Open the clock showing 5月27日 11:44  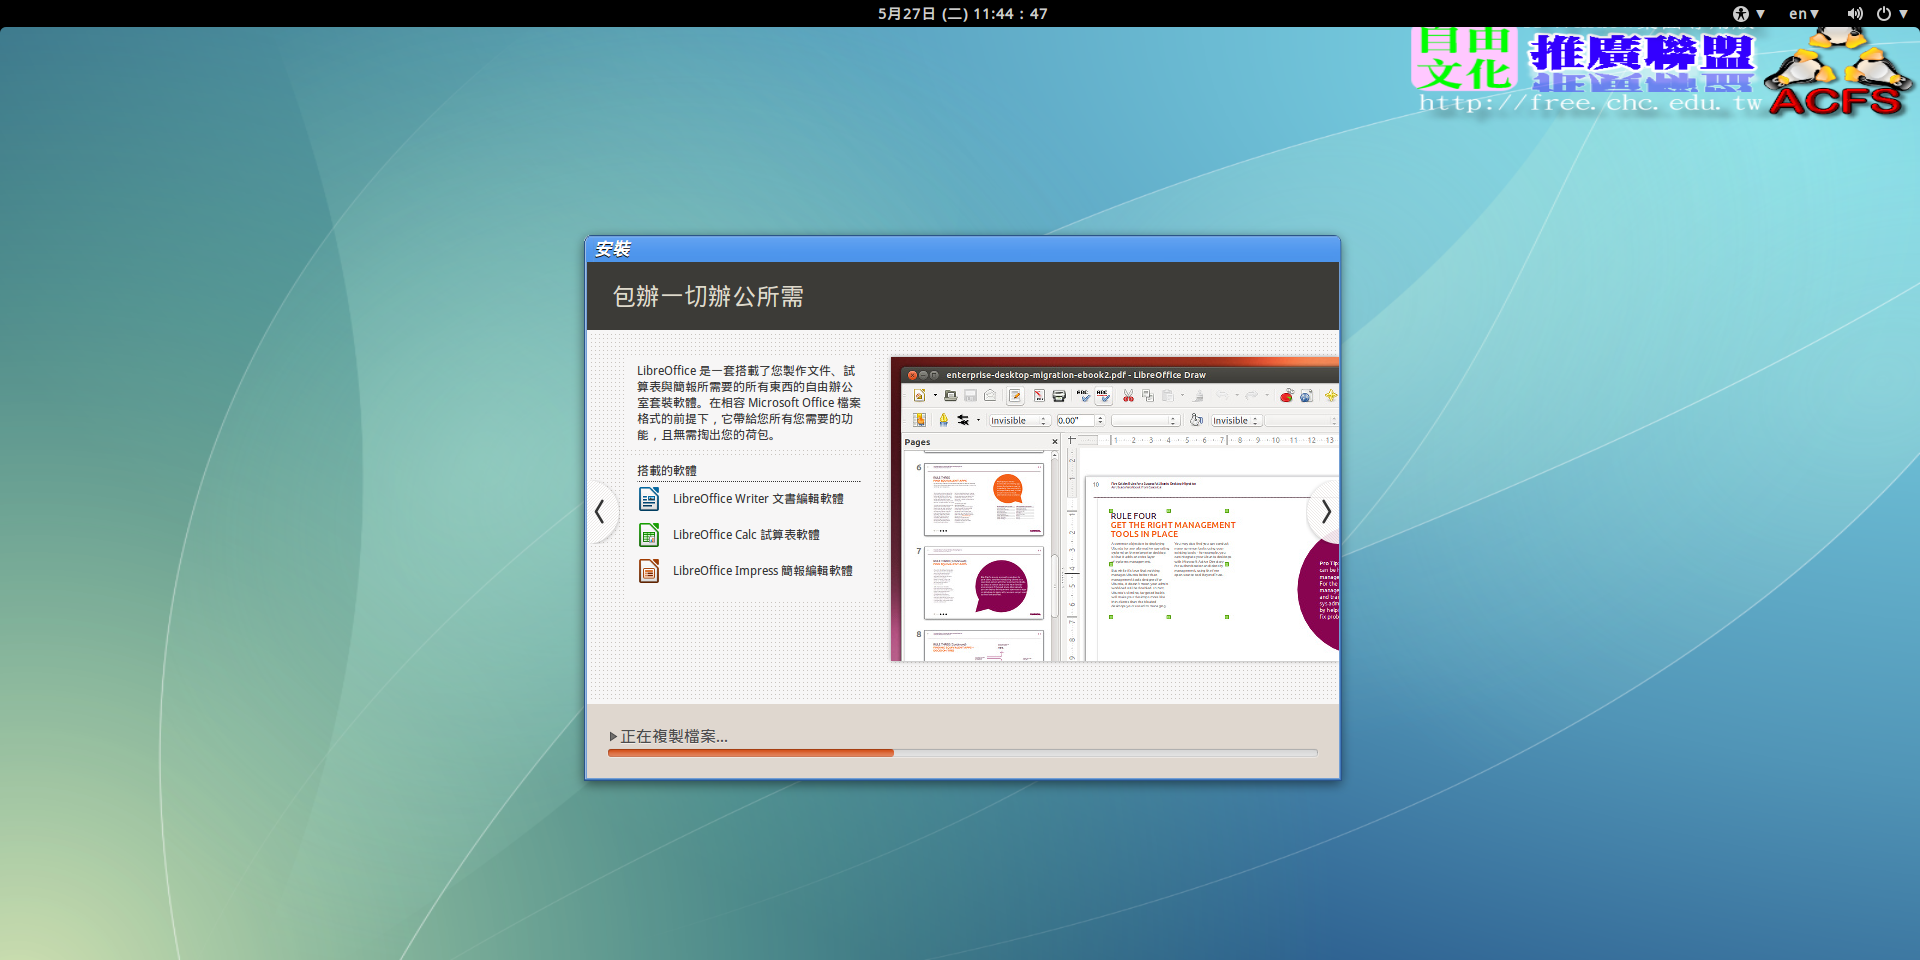(x=962, y=14)
